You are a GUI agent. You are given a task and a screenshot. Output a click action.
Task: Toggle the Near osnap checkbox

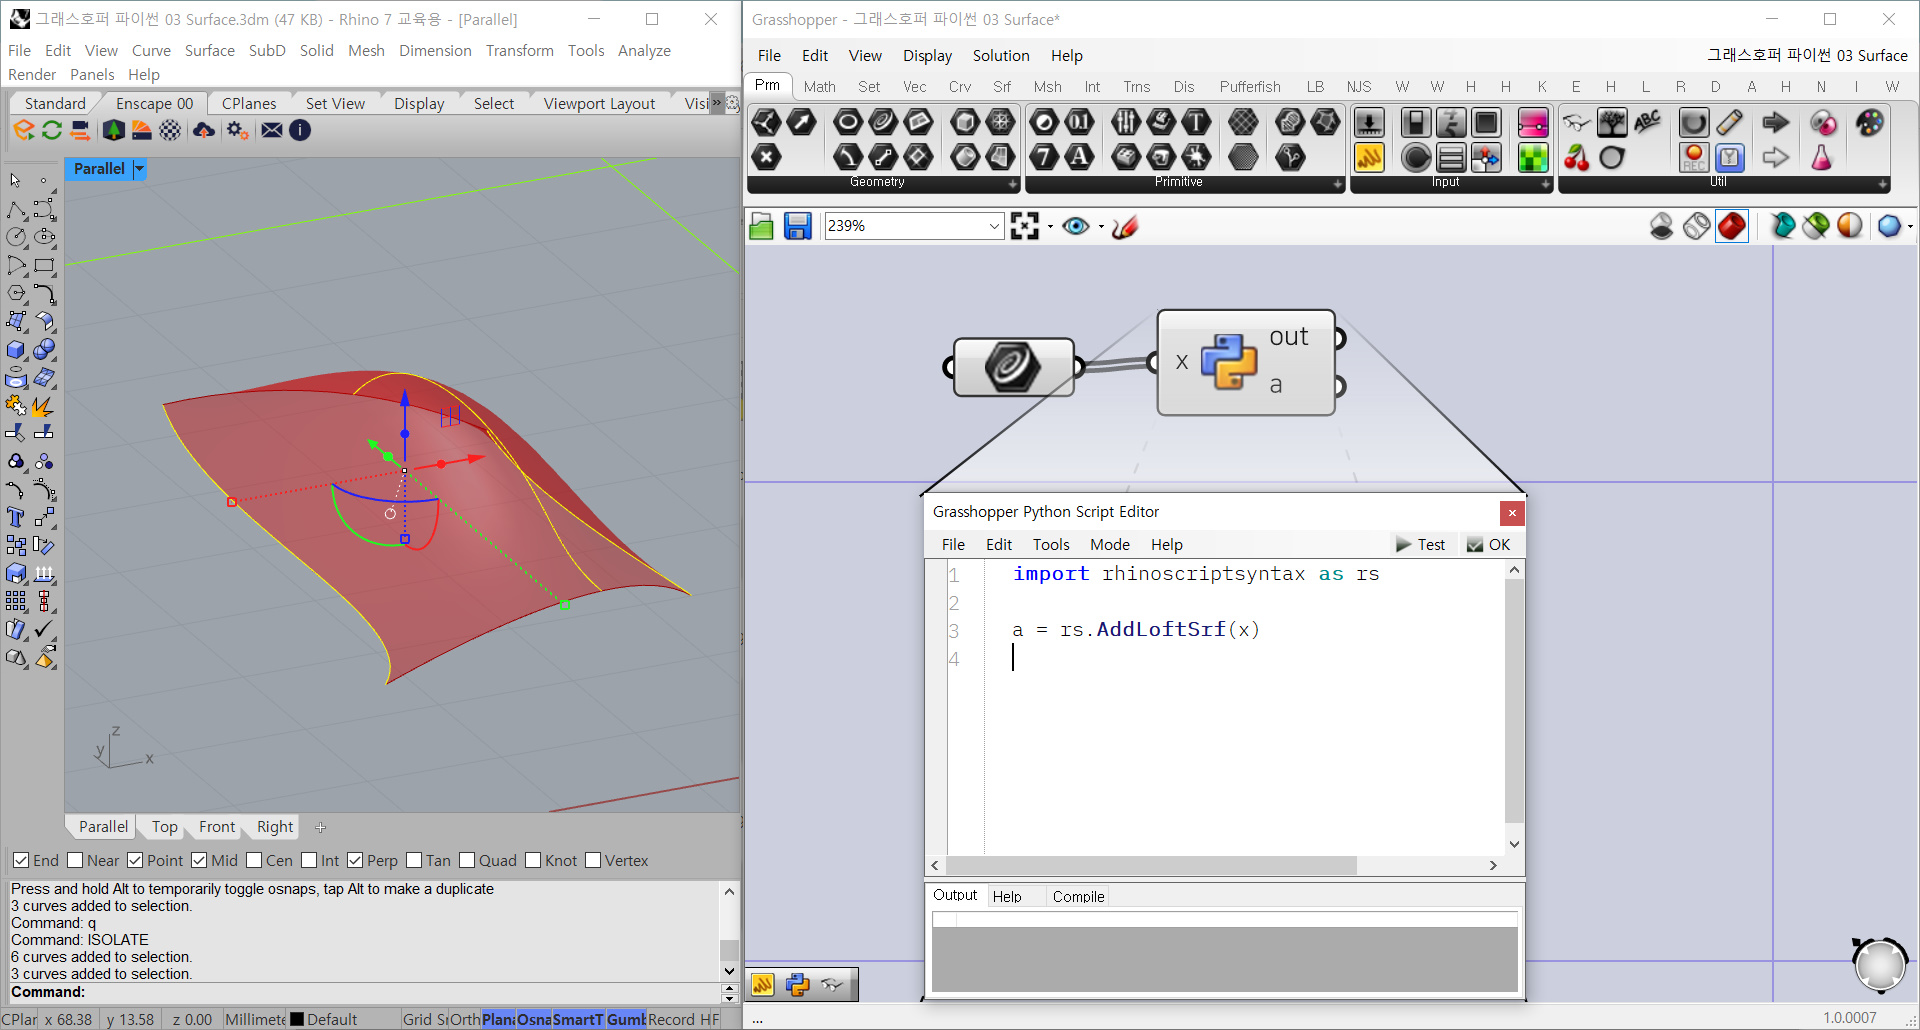[x=75, y=861]
